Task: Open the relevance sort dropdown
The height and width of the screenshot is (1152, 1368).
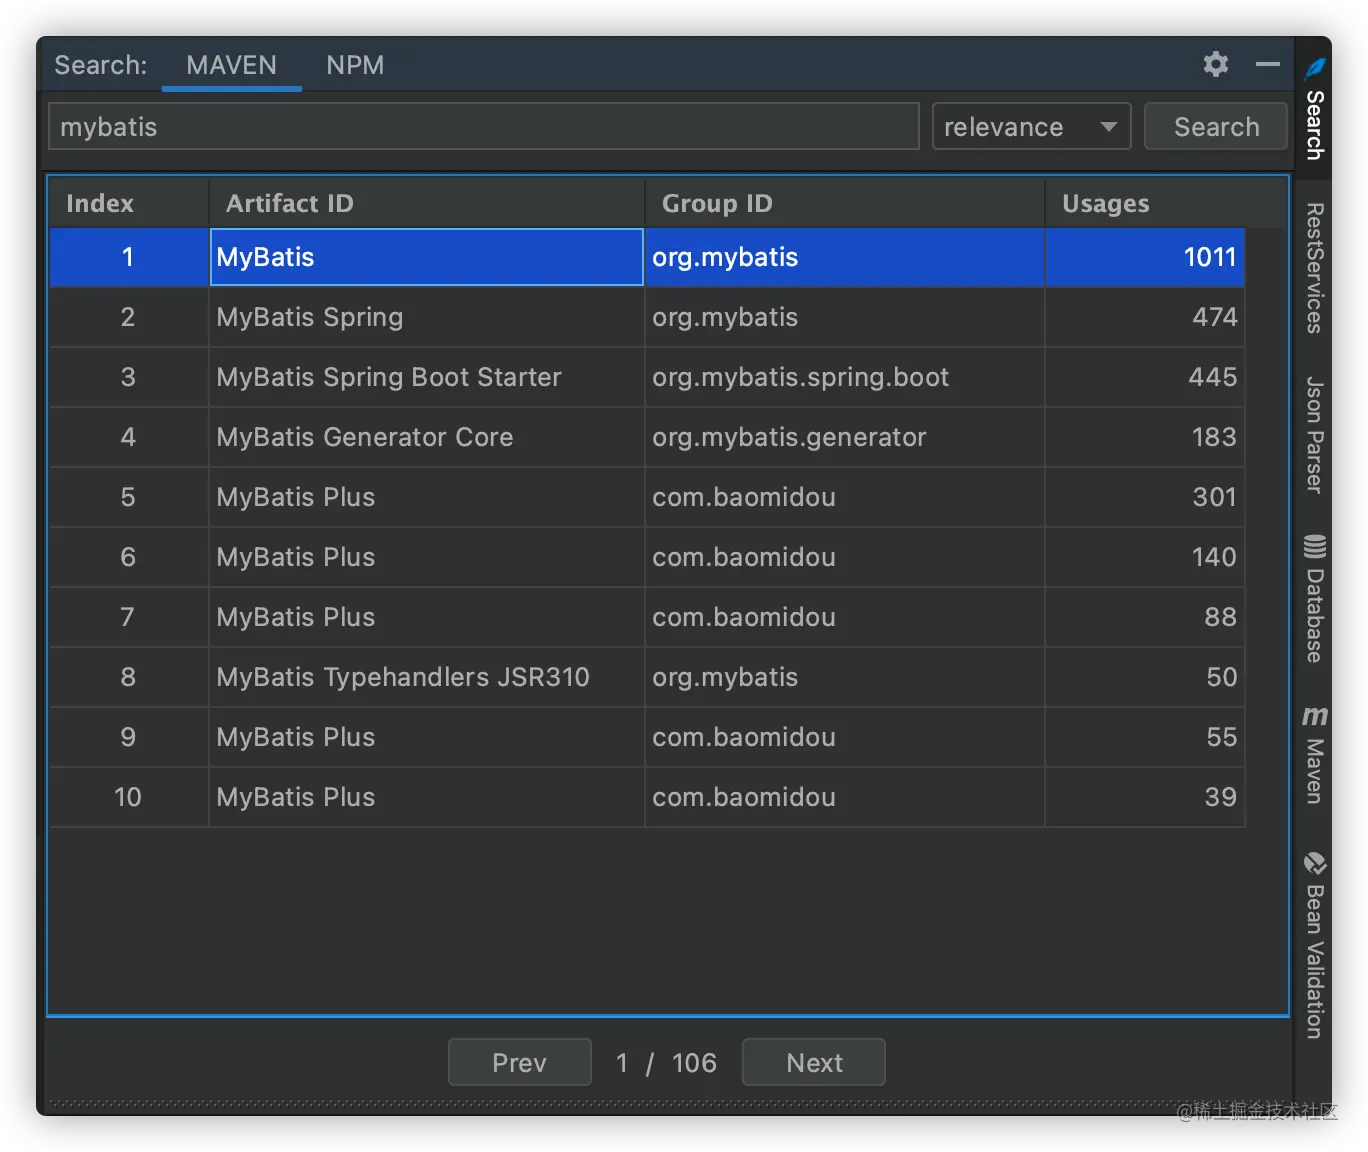Action: 1031,127
